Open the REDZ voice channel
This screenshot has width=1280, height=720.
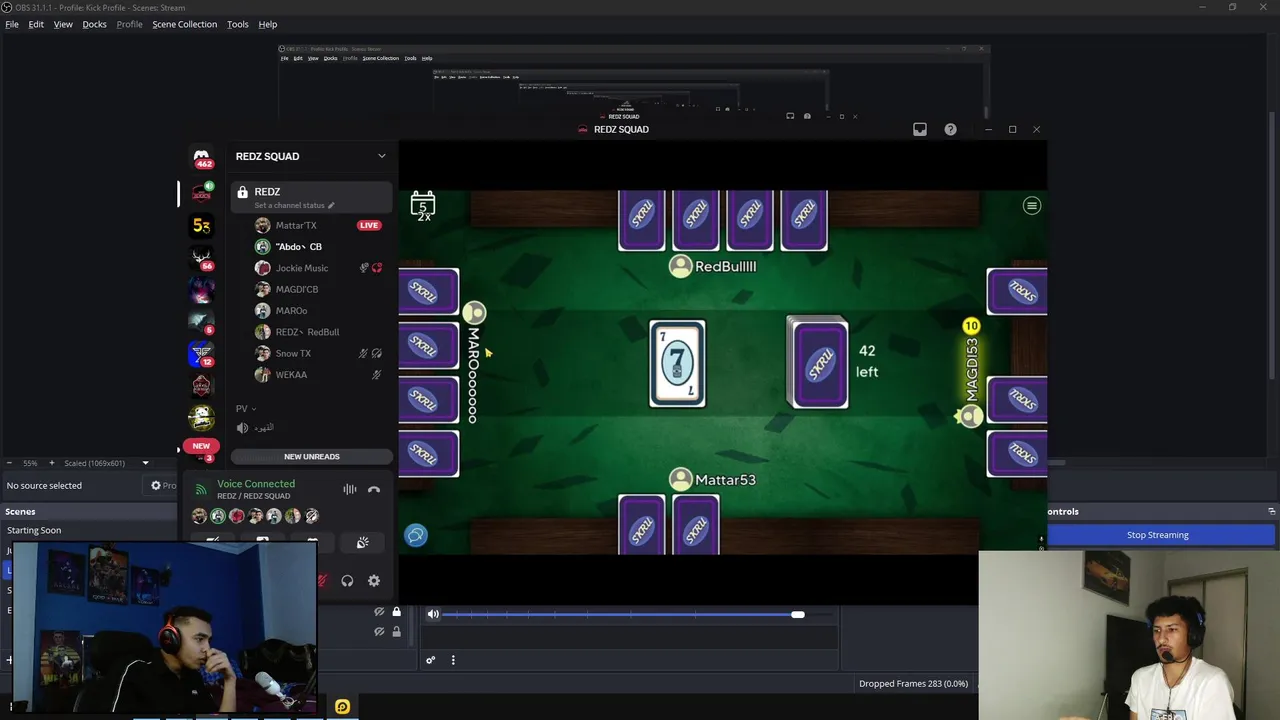[x=311, y=196]
